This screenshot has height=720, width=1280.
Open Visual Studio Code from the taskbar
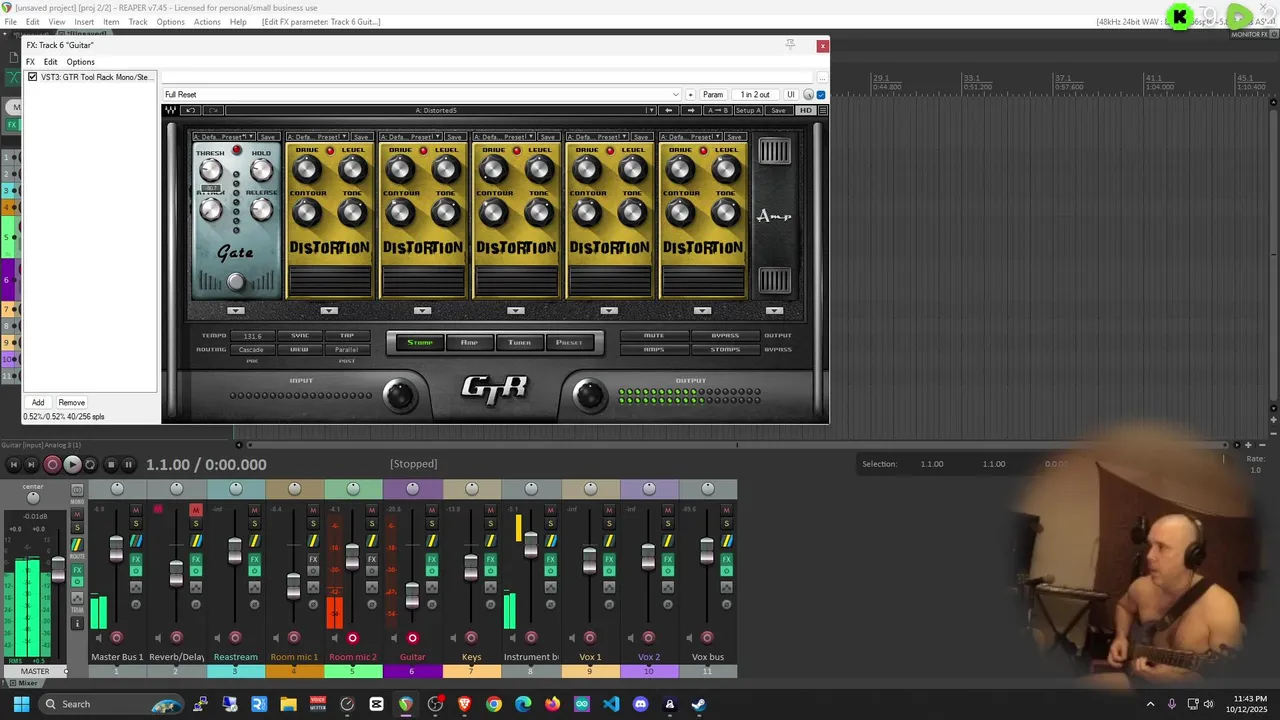point(611,704)
